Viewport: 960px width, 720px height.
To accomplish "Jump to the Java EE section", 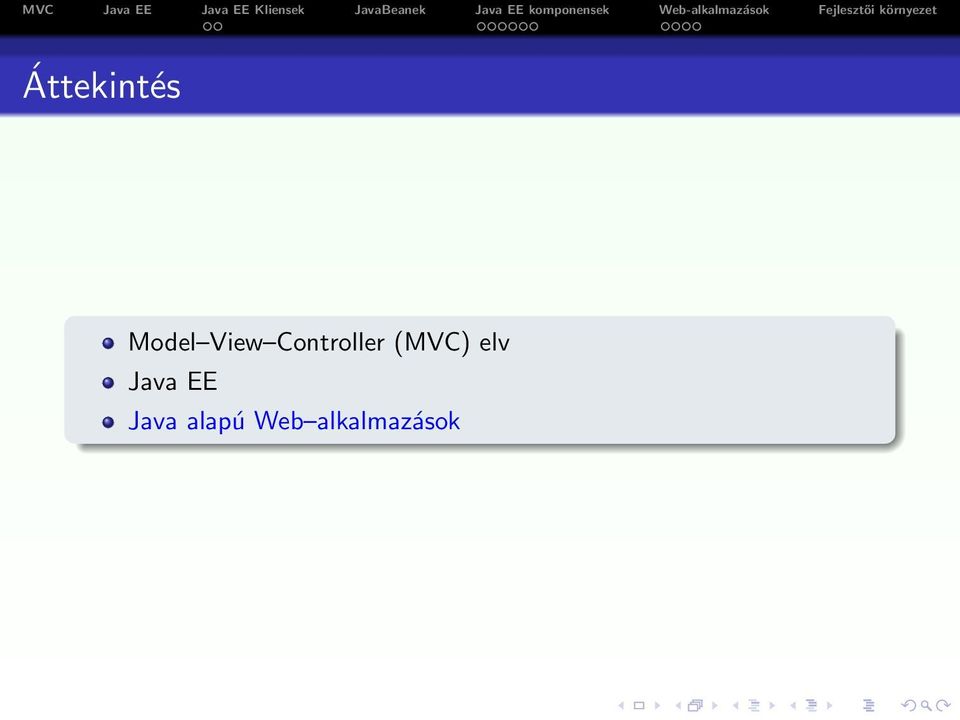I will pos(127,10).
